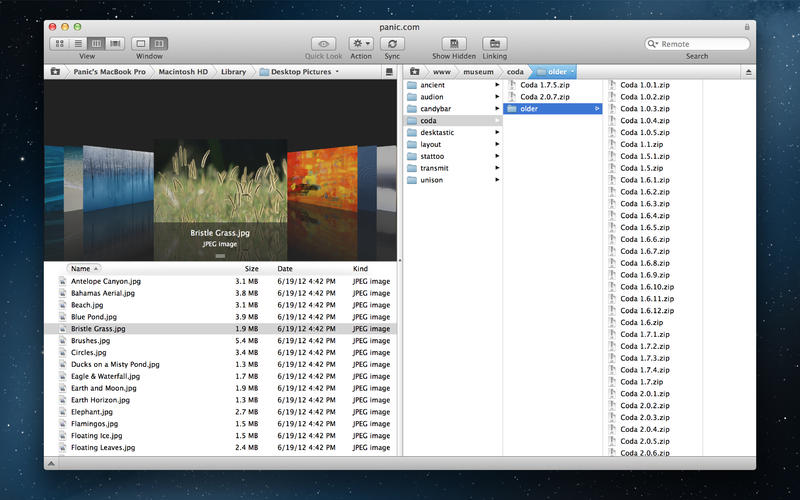
Task: Select Coda 1.5.zip file icon
Action: (x=612, y=168)
